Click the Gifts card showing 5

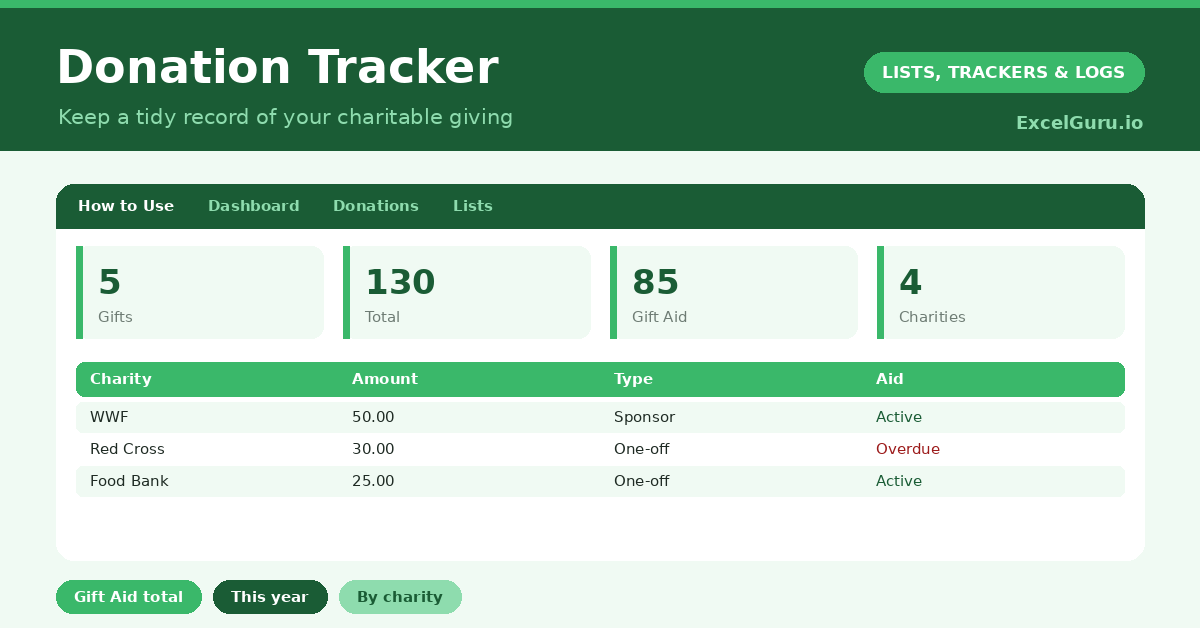click(x=200, y=292)
